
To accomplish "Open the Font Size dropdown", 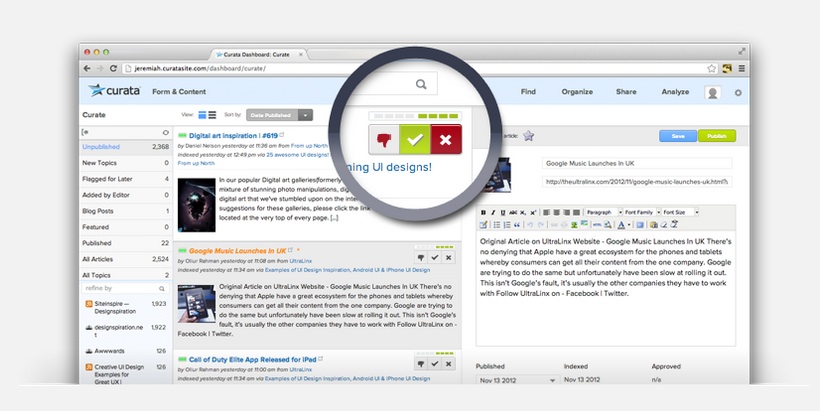I will coord(680,212).
